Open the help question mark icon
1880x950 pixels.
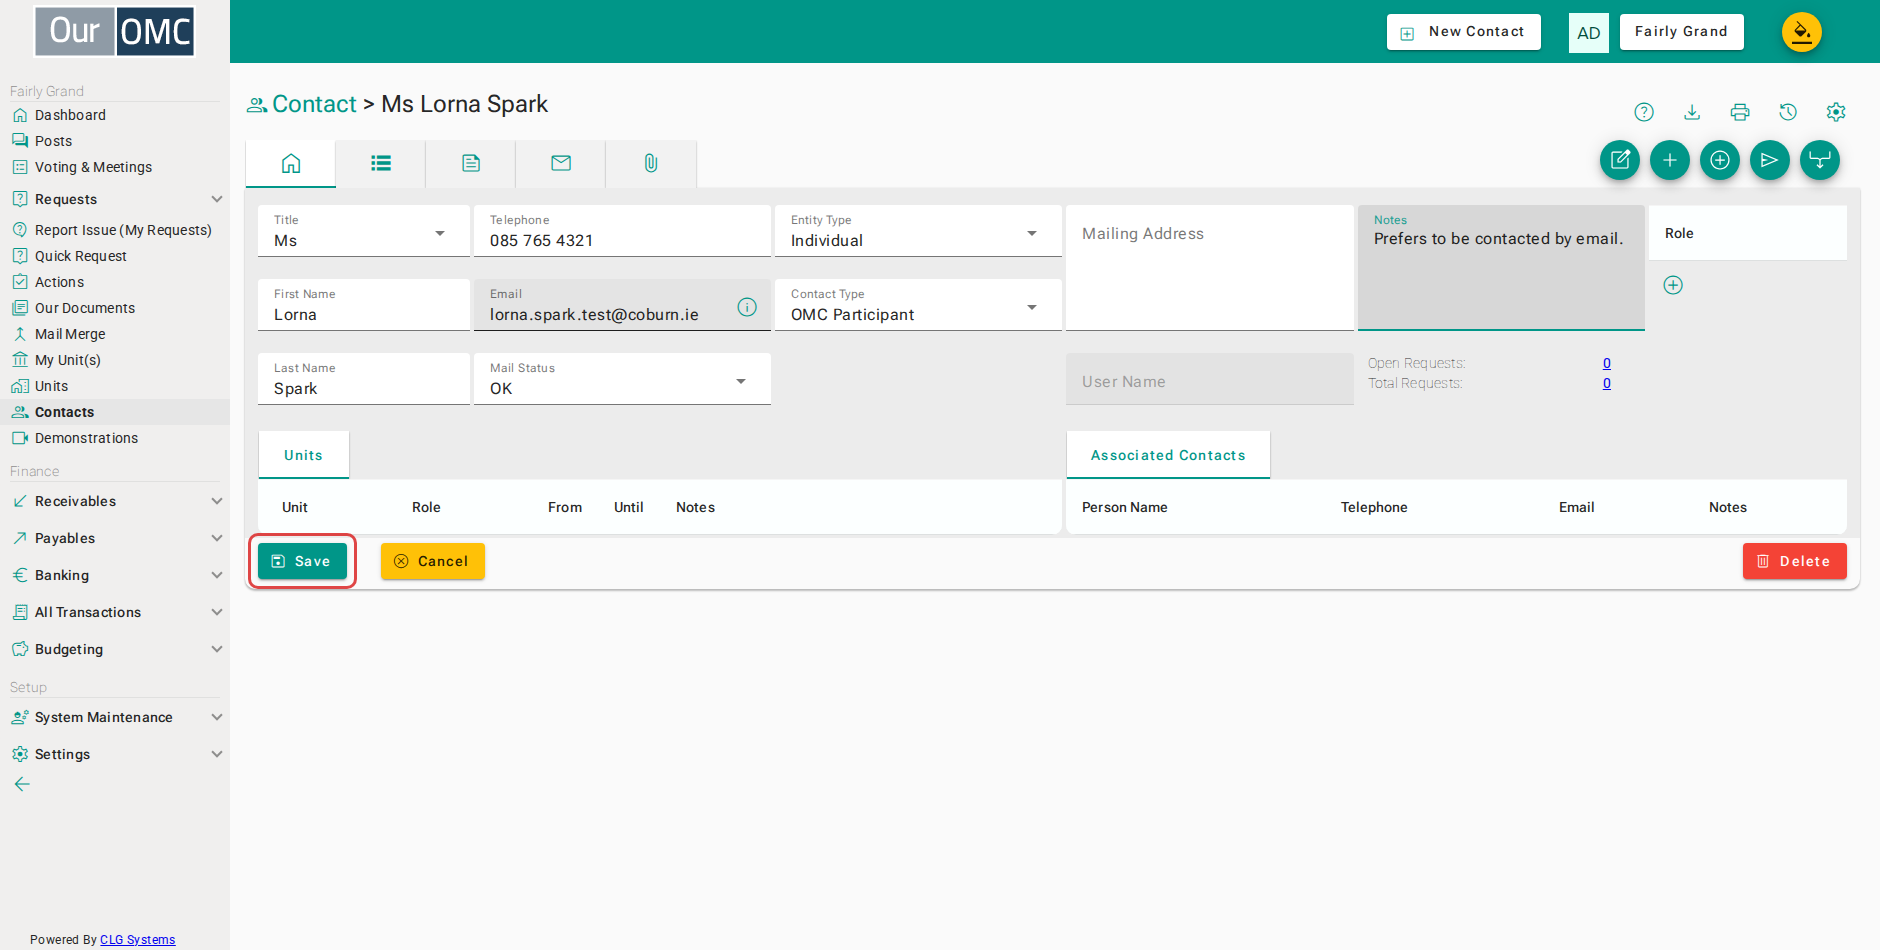tap(1644, 112)
